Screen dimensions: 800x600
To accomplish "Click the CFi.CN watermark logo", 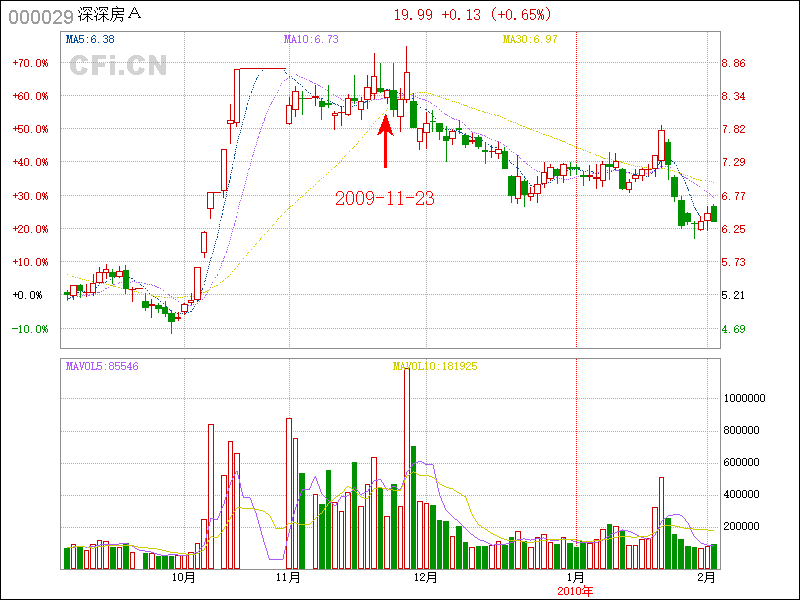I will (117, 66).
